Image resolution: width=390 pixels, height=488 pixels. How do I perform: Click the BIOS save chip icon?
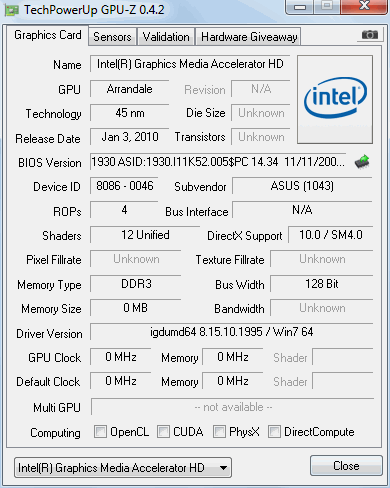click(x=362, y=162)
